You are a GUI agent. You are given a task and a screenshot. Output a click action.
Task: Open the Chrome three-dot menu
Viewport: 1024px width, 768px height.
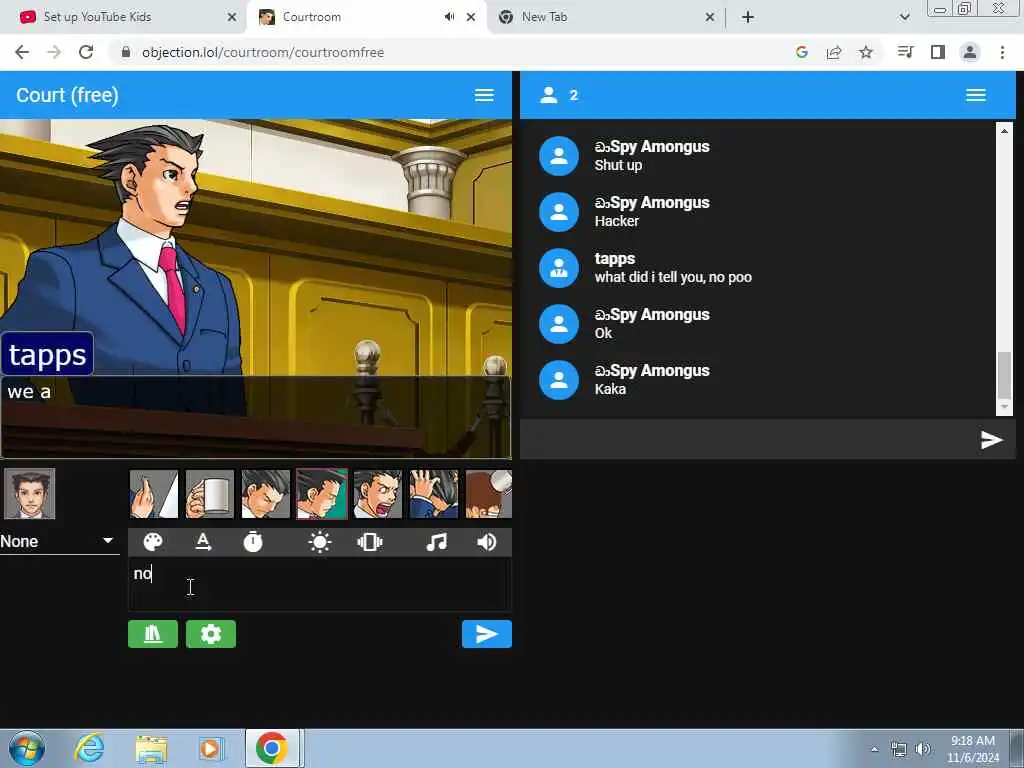tap(1002, 52)
